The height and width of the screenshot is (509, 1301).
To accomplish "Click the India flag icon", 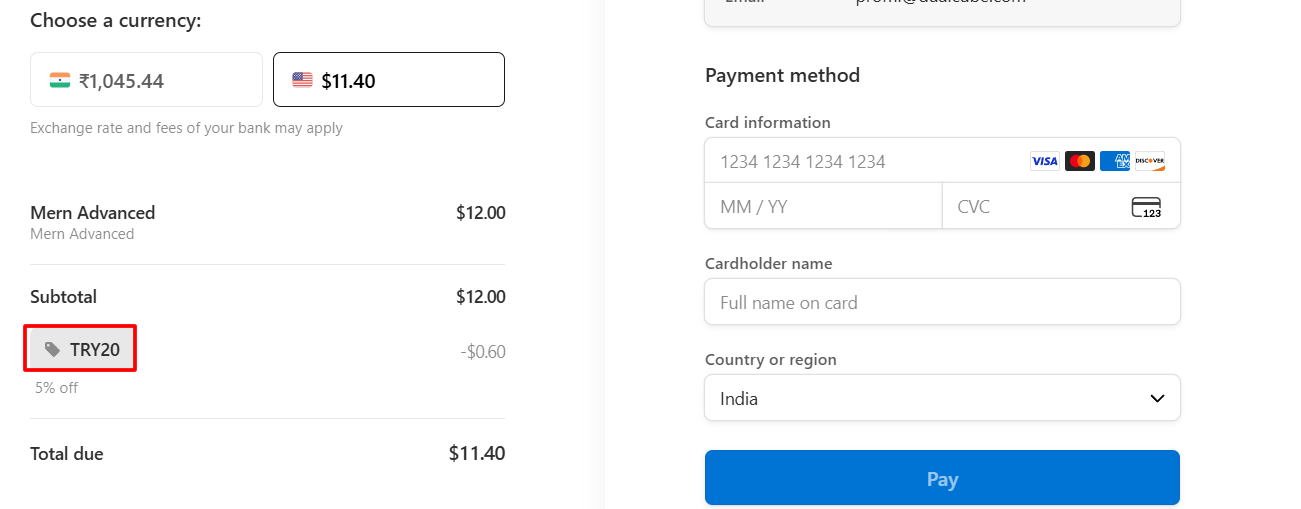I will [x=60, y=80].
